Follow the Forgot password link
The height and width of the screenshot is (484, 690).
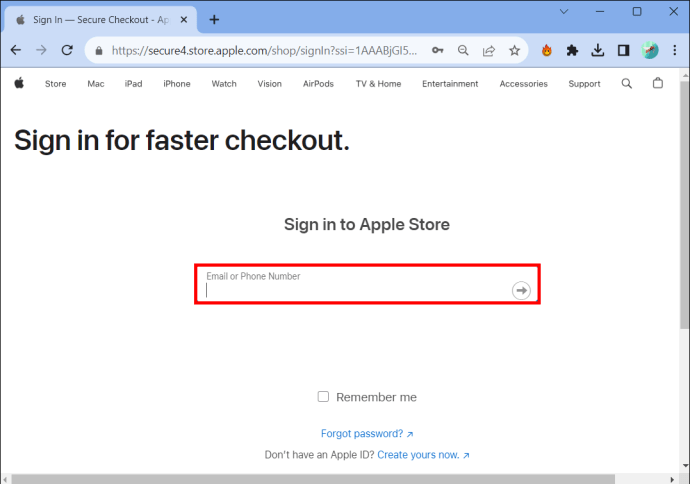click(x=367, y=433)
